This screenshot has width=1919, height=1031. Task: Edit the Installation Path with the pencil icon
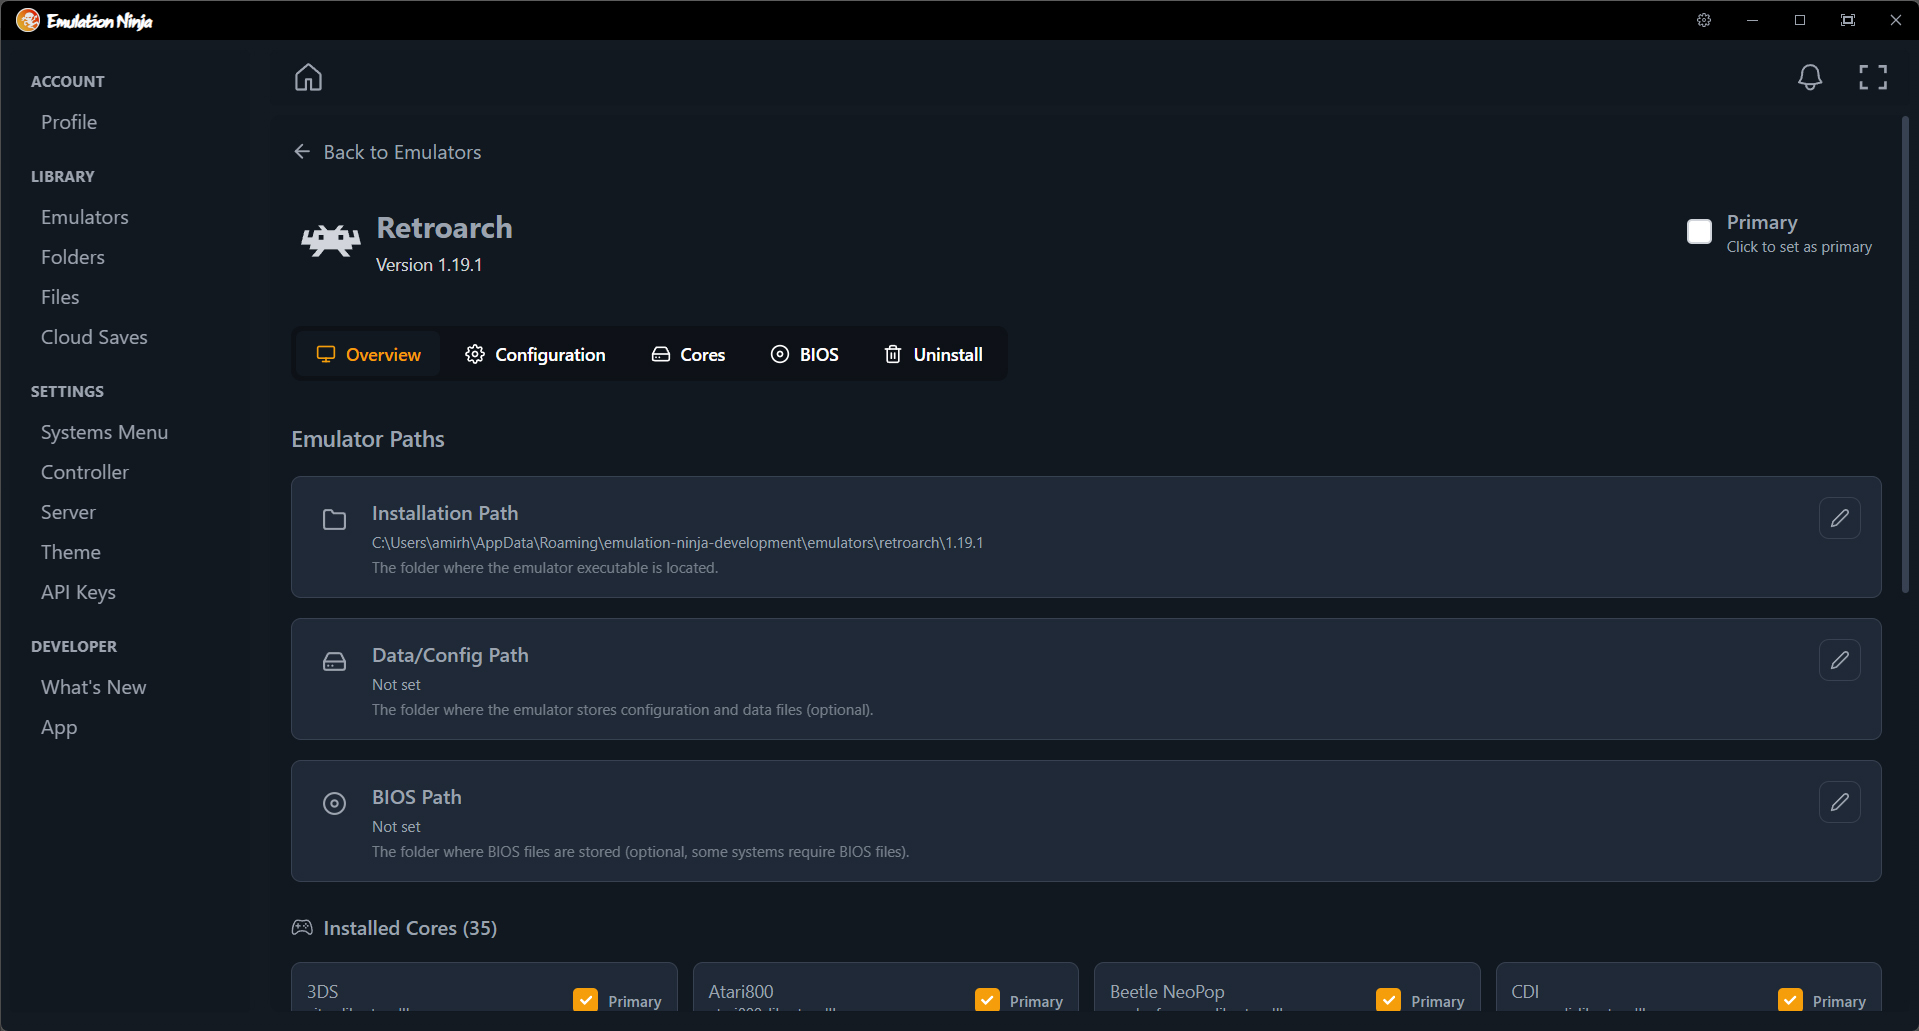click(x=1839, y=518)
